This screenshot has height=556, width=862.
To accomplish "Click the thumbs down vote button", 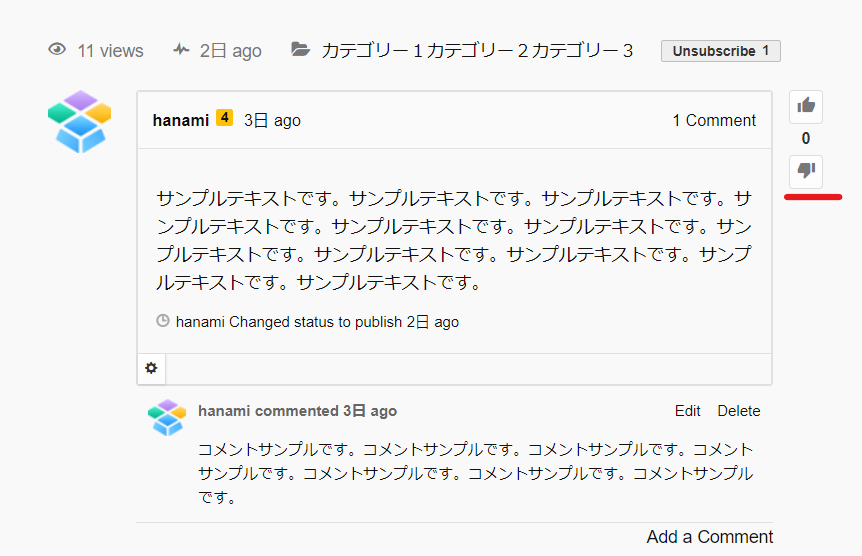I will pyautogui.click(x=806, y=172).
